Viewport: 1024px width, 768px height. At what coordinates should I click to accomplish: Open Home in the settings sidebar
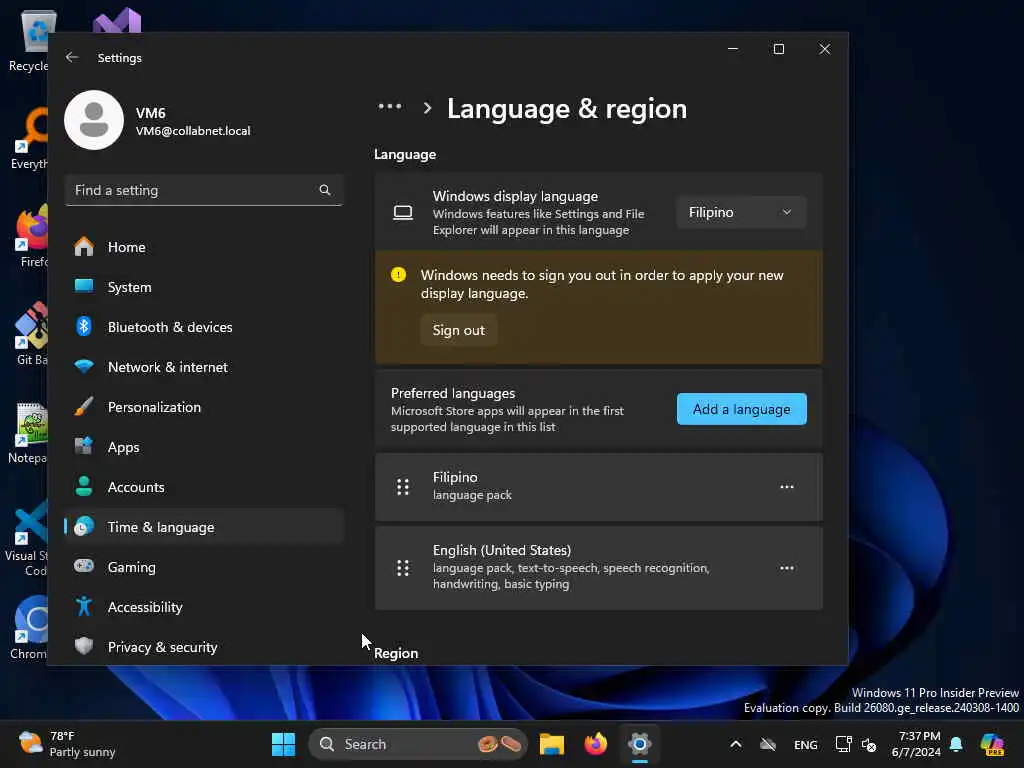[x=204, y=247]
